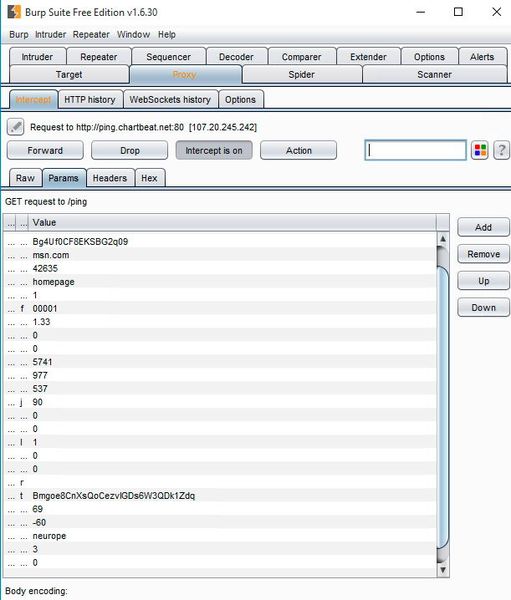This screenshot has width=511, height=600.
Task: Open the Repeater menu in menu bar
Action: tap(91, 34)
